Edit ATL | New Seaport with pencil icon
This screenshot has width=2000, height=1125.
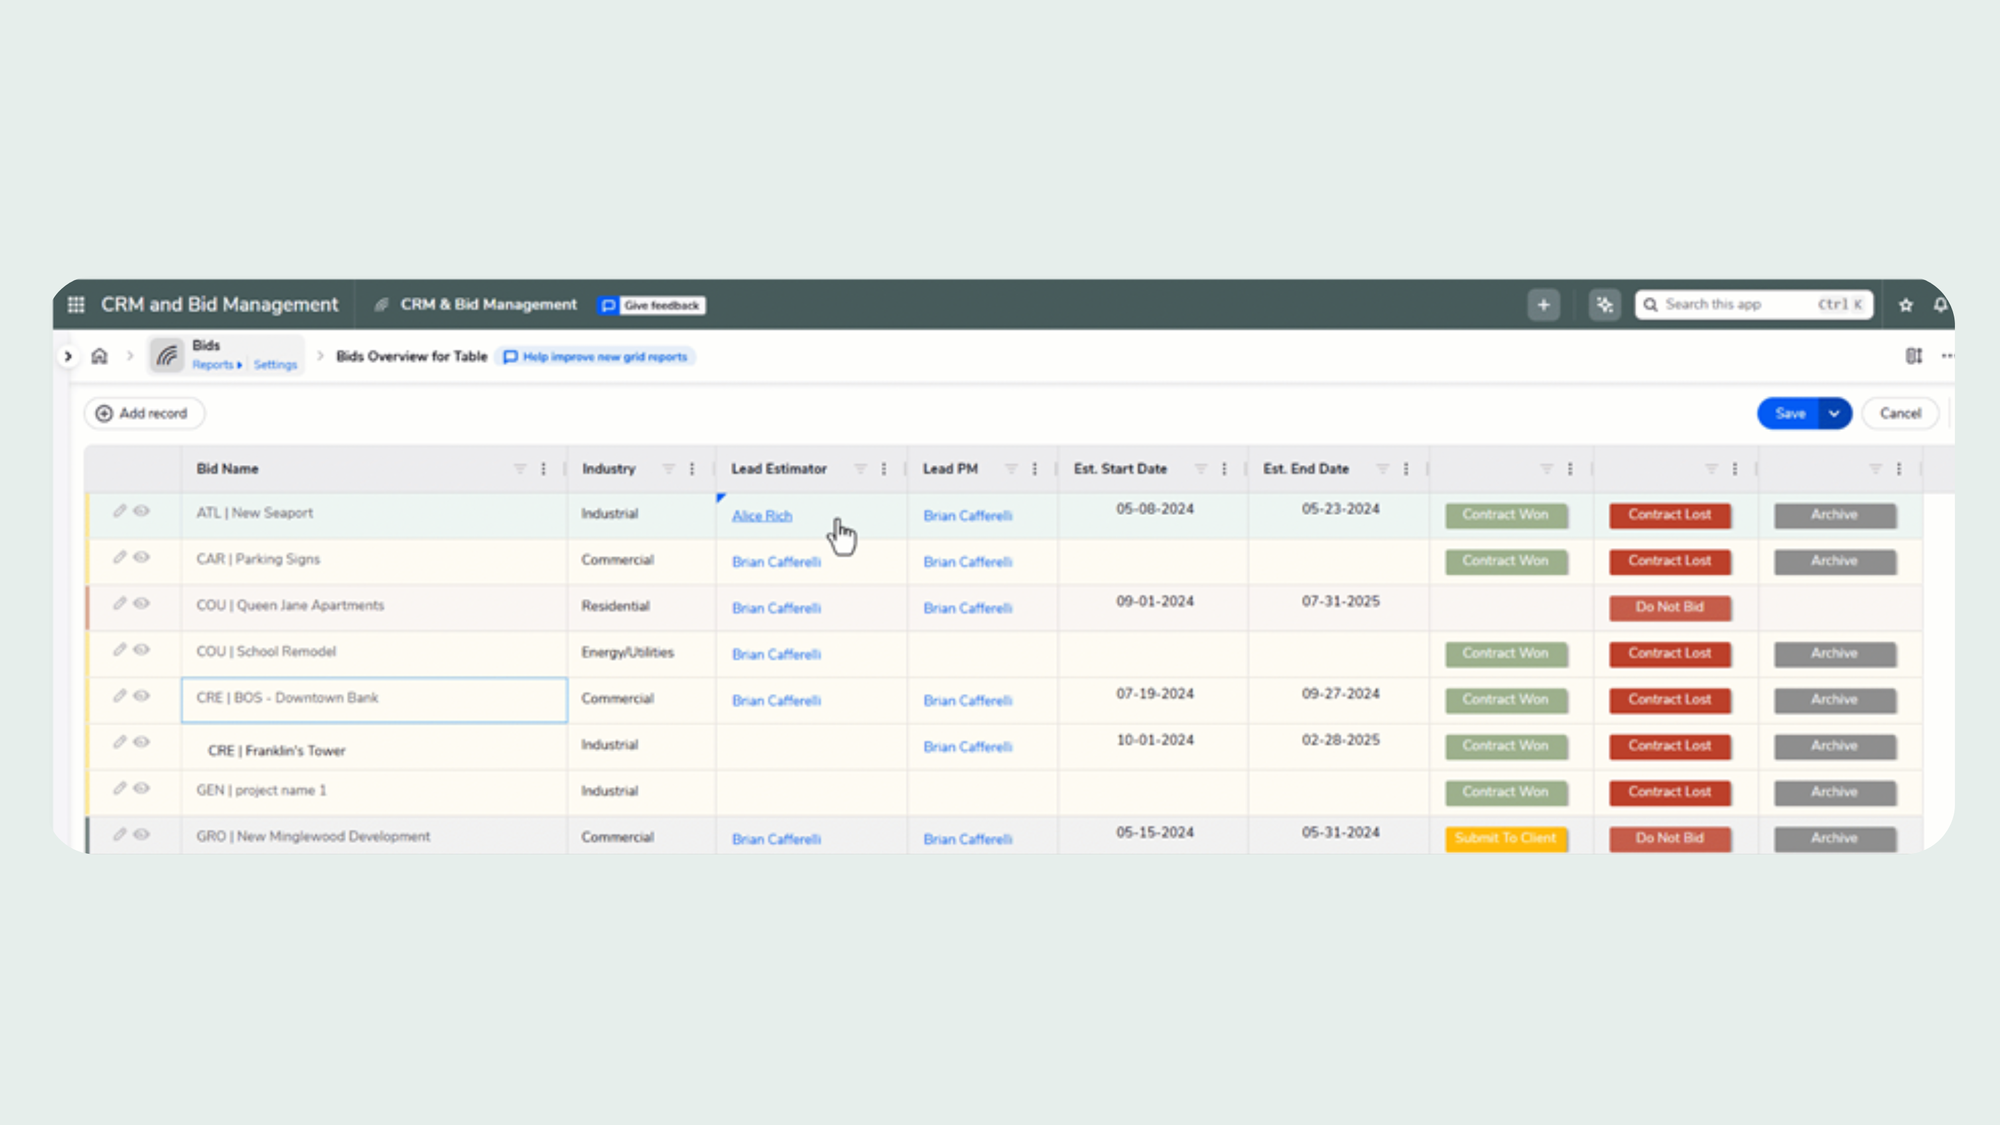[x=119, y=511]
